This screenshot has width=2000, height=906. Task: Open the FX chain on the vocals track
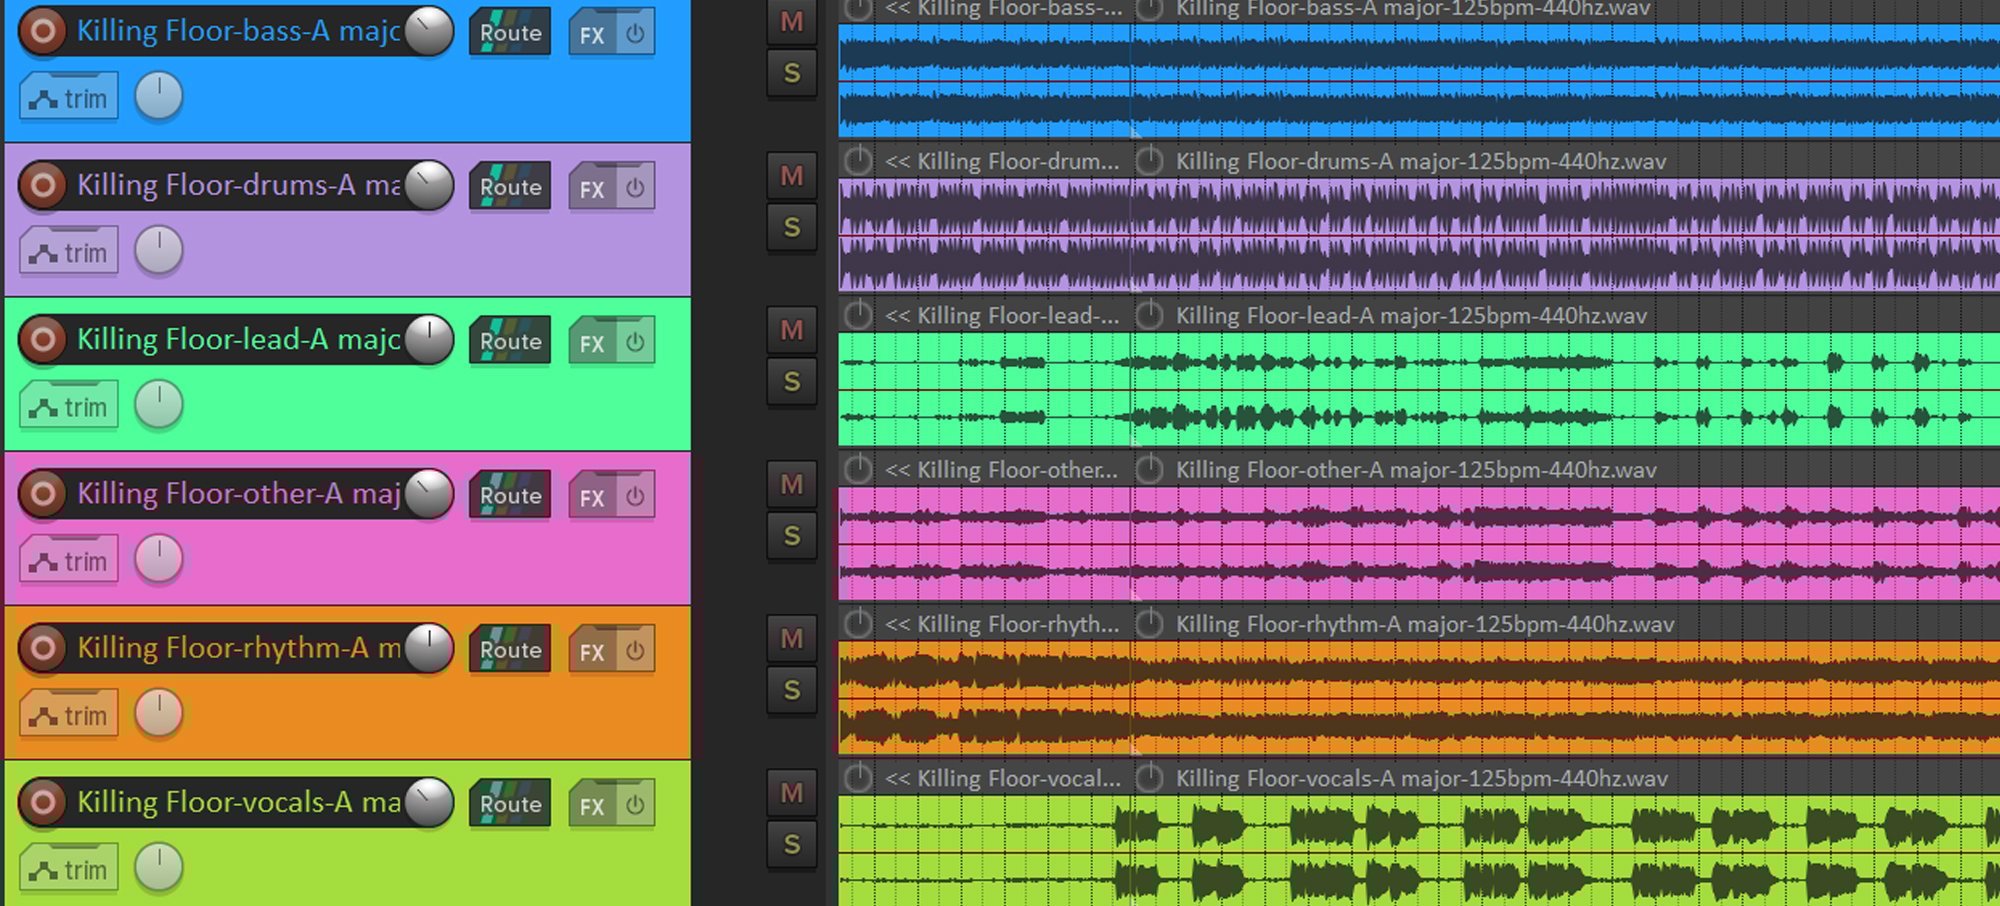click(x=593, y=804)
